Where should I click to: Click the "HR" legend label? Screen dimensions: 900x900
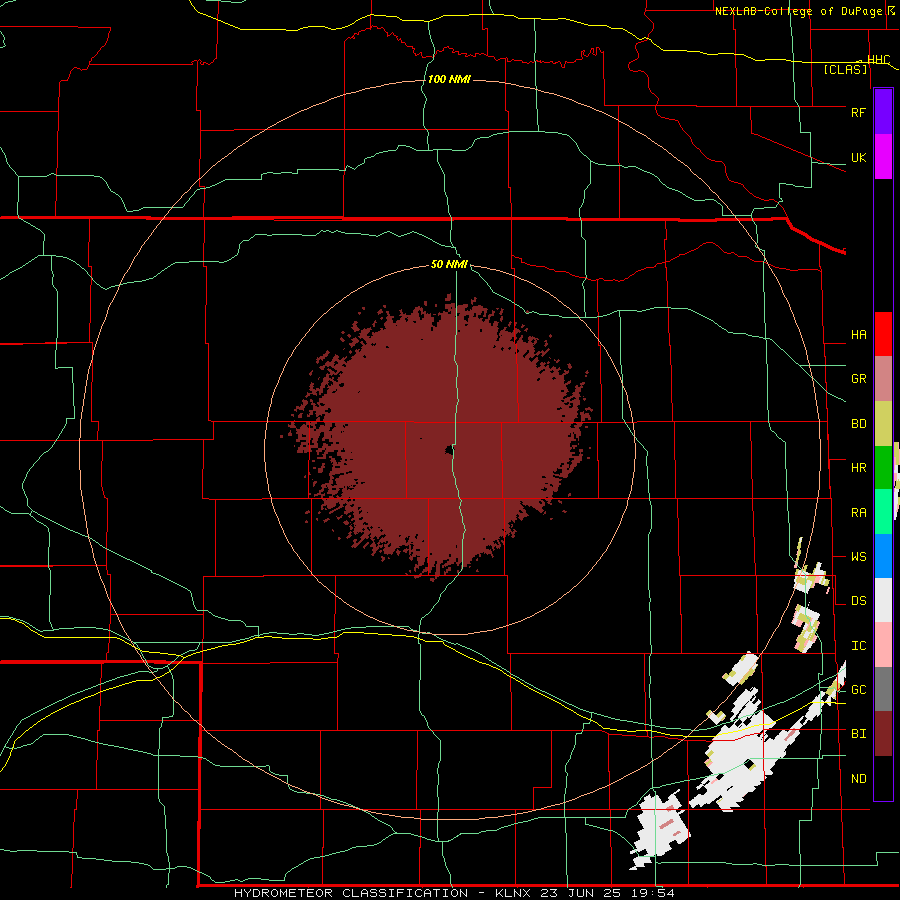tap(858, 468)
